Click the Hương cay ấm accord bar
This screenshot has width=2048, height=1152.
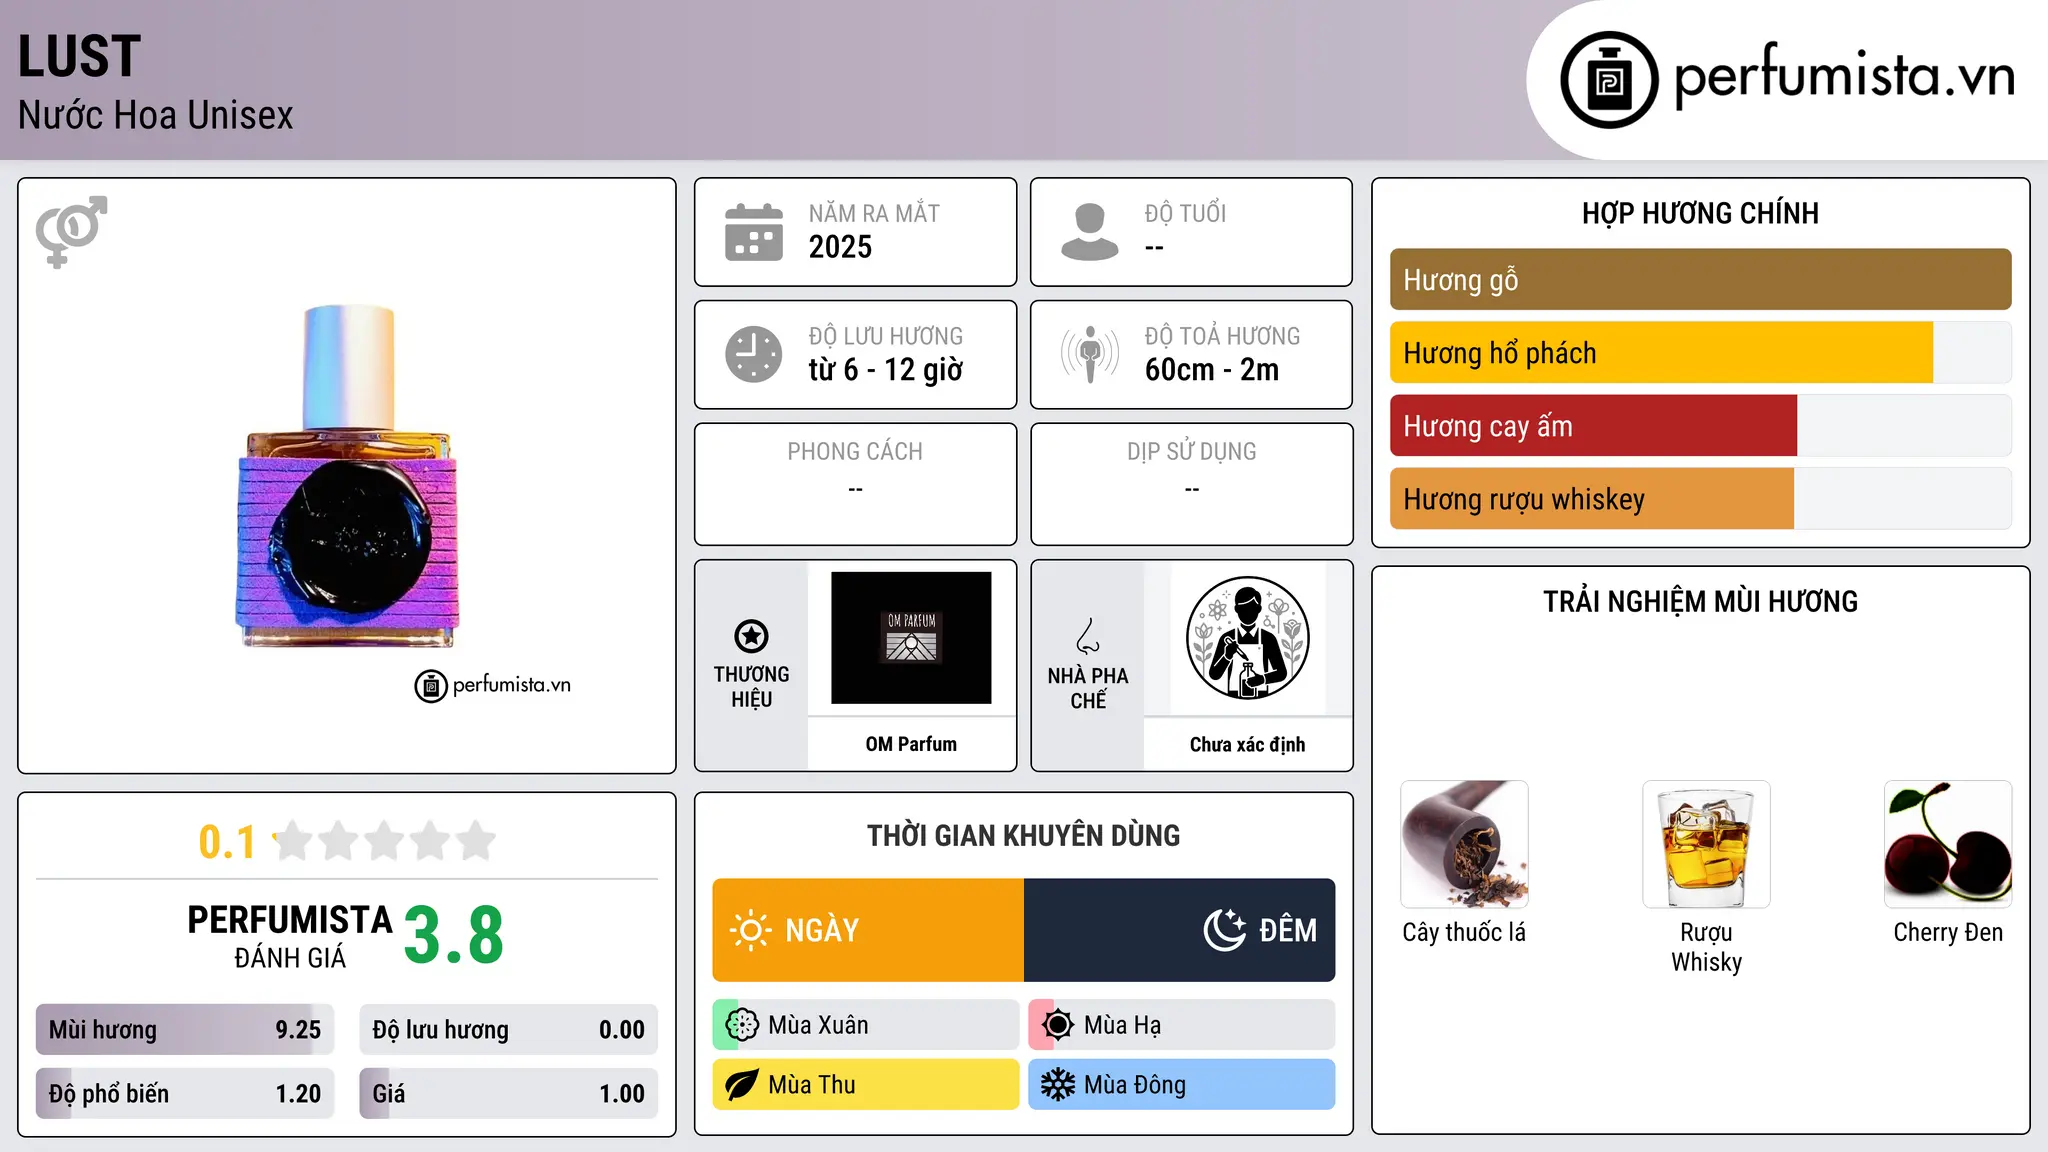click(1700, 426)
